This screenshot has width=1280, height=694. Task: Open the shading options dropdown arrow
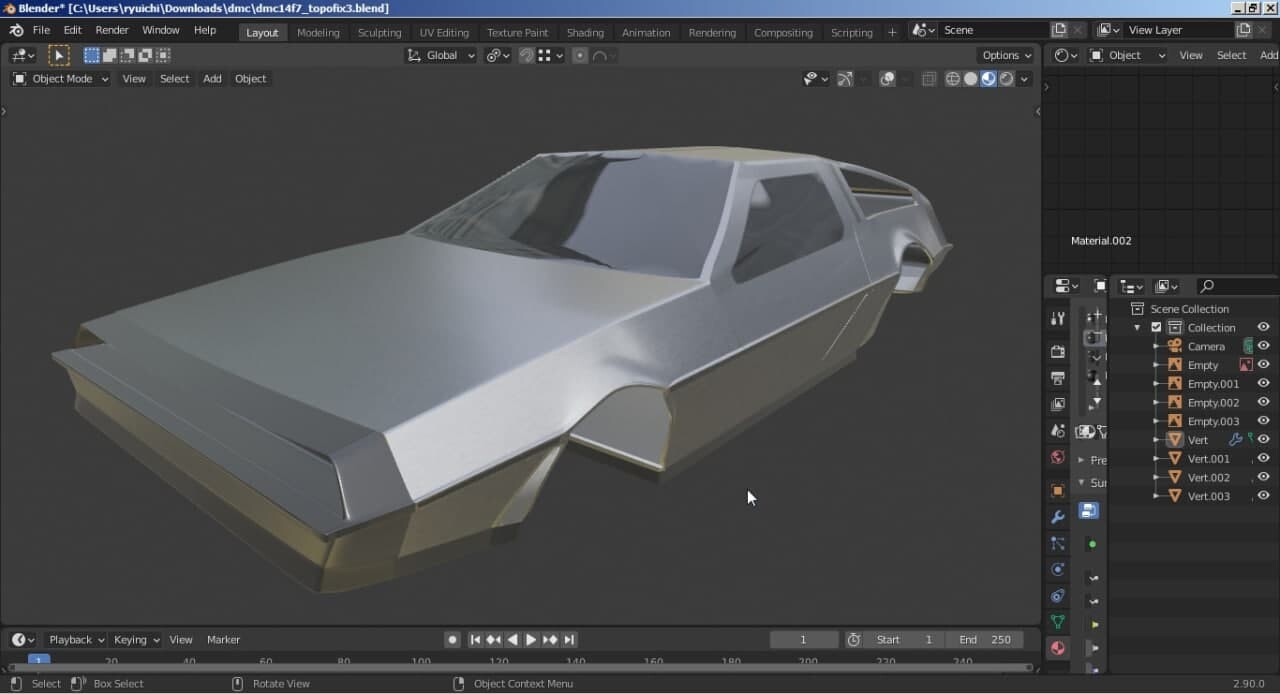[x=1024, y=79]
